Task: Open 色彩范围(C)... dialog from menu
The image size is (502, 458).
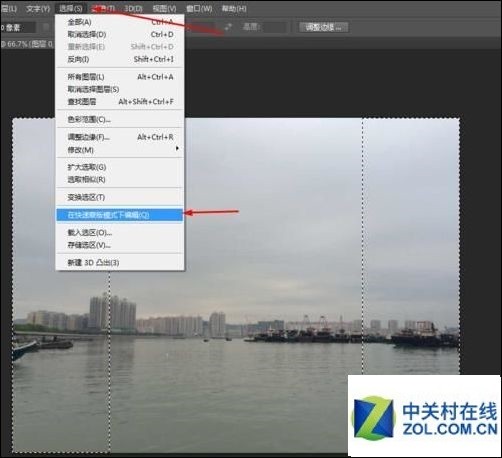Action: click(x=120, y=119)
